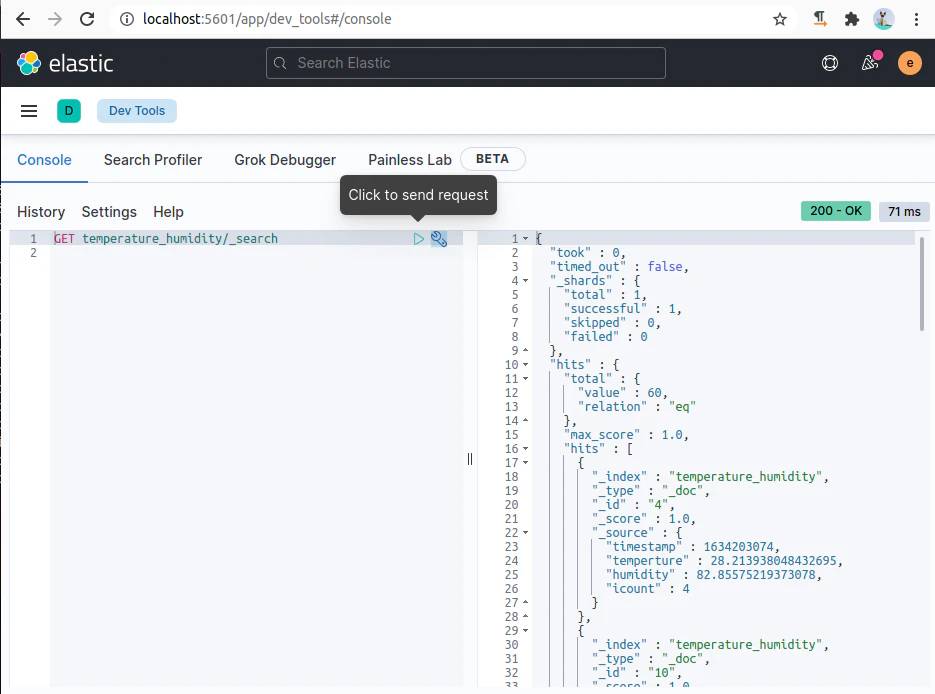Click the browser forward arrow
935x694 pixels.
[55, 19]
